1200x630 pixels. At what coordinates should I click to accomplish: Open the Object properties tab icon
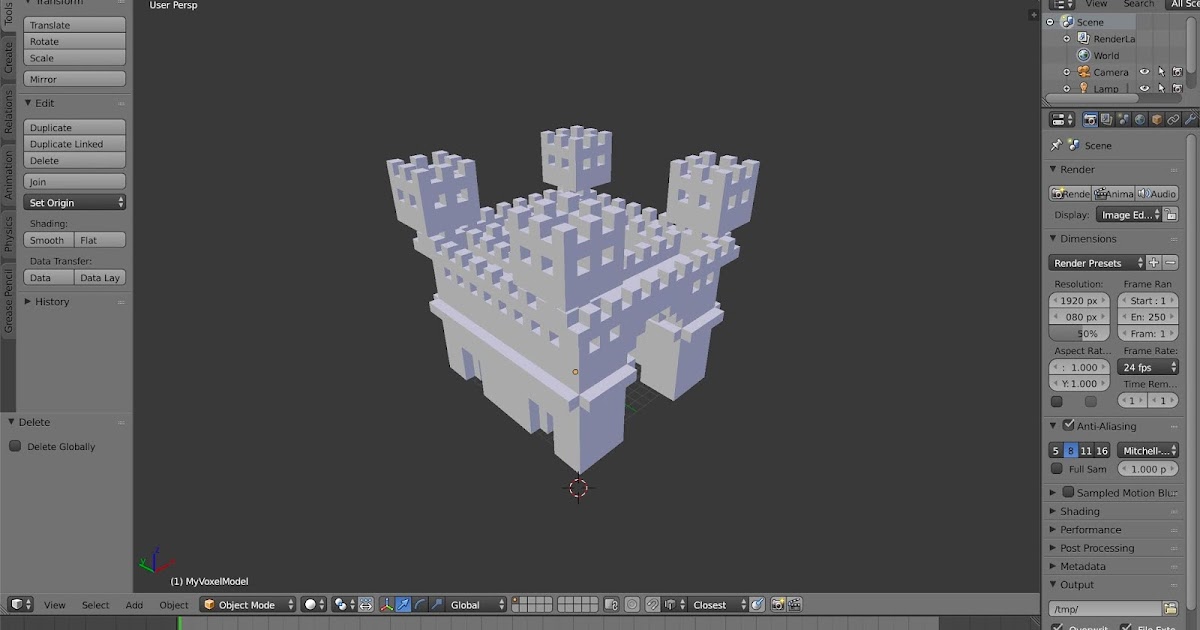pyautogui.click(x=1157, y=120)
